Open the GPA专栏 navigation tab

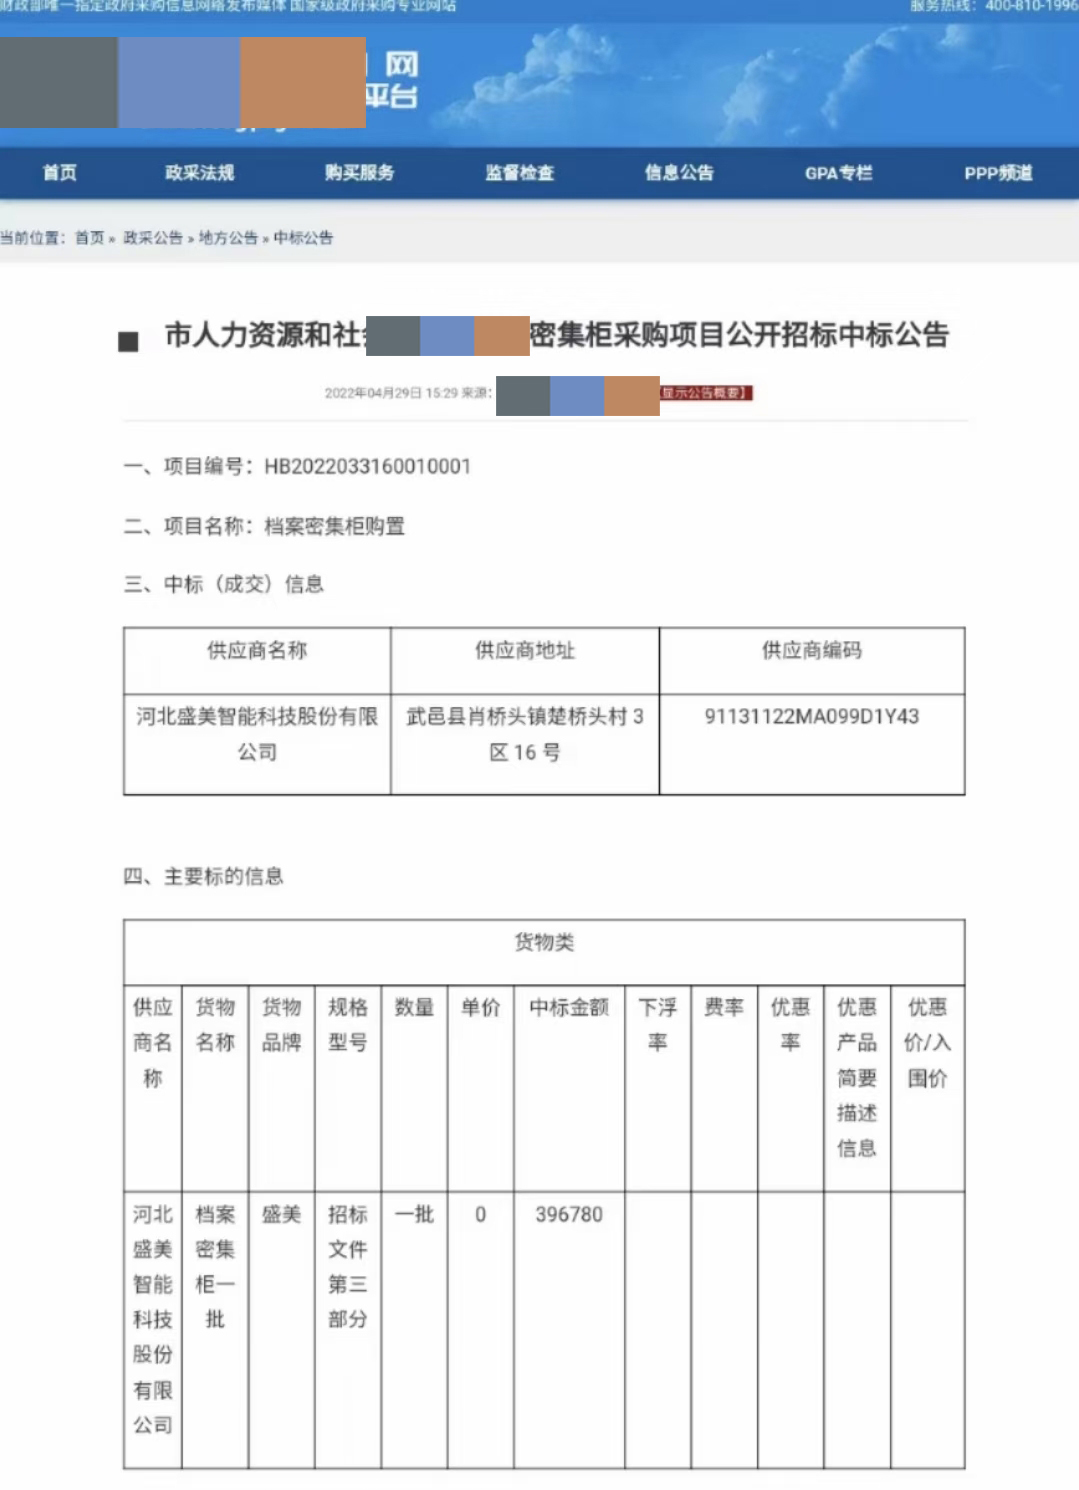coord(839,173)
